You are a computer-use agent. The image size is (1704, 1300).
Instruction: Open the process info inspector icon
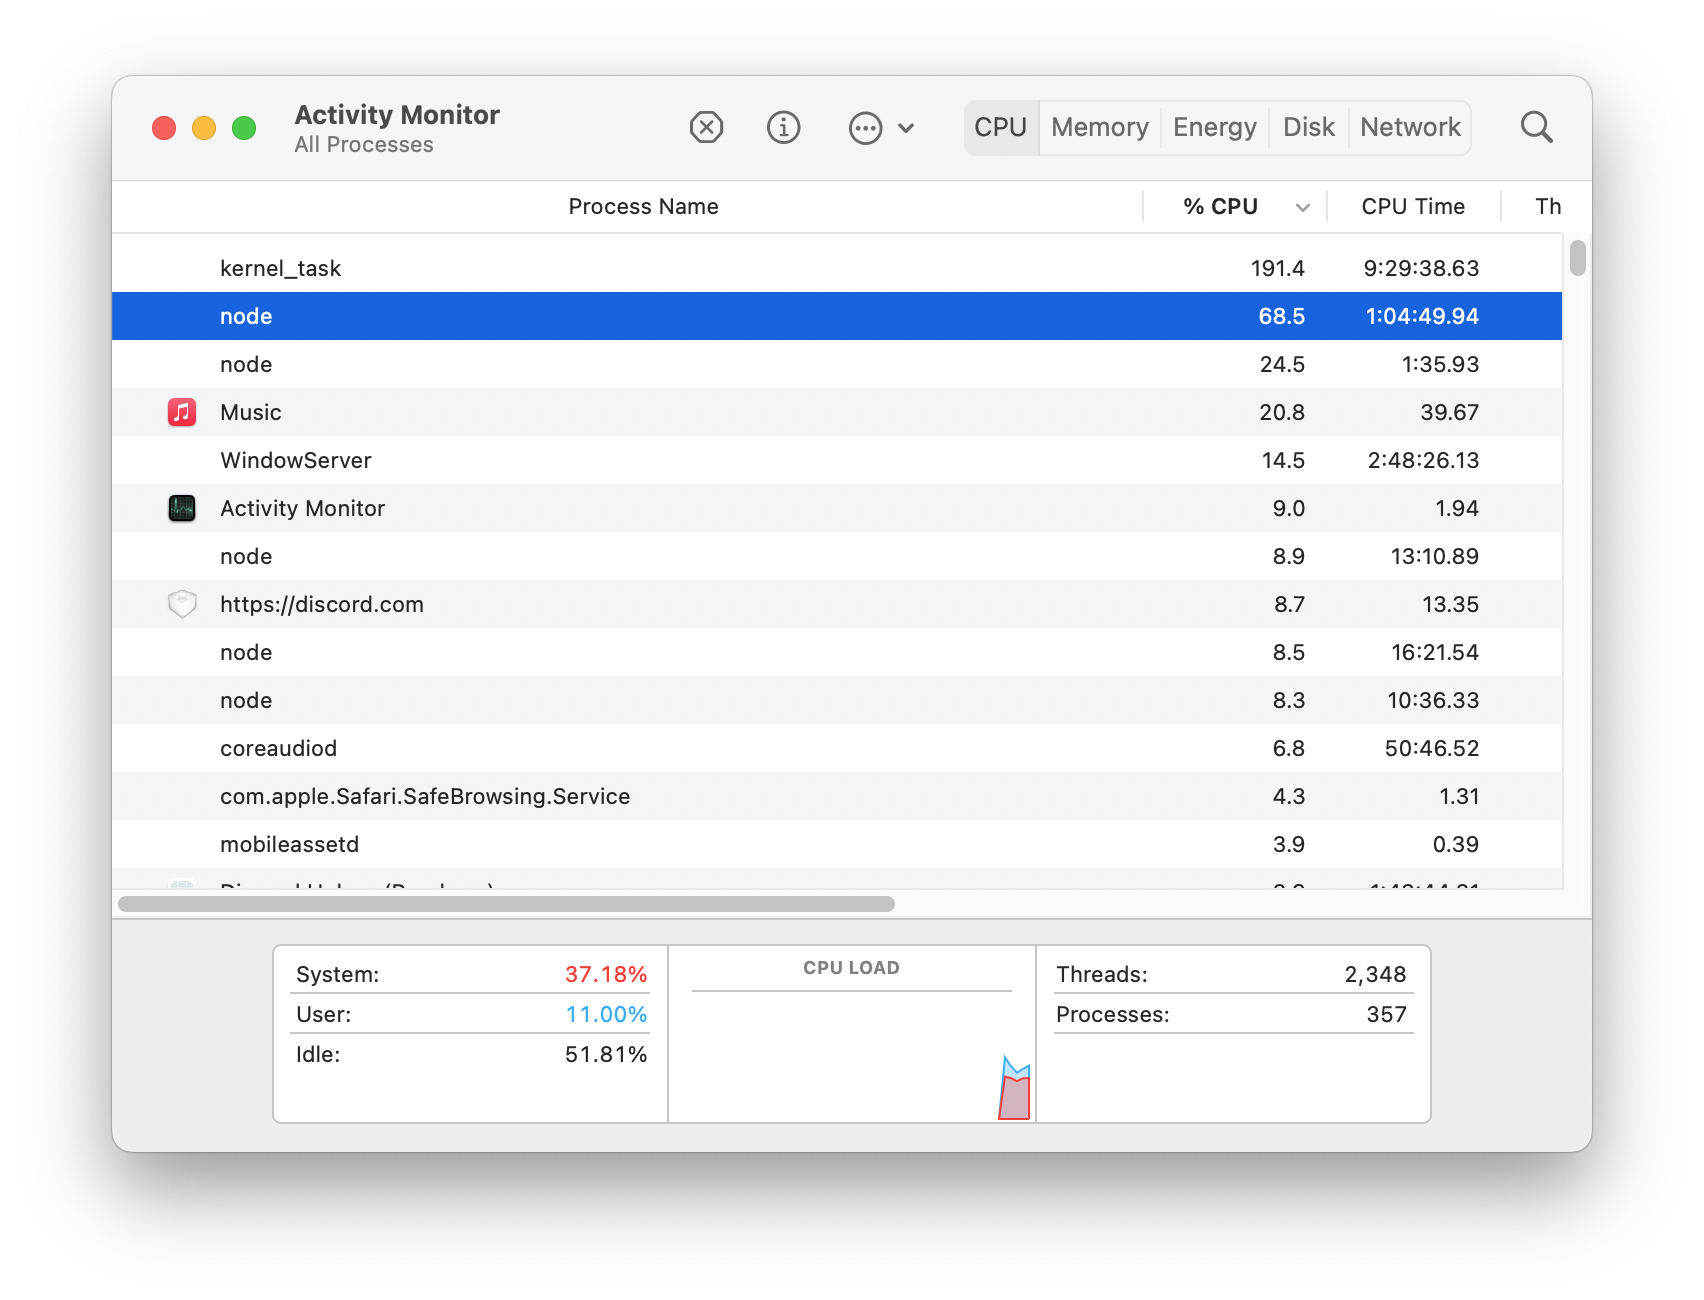pyautogui.click(x=784, y=127)
